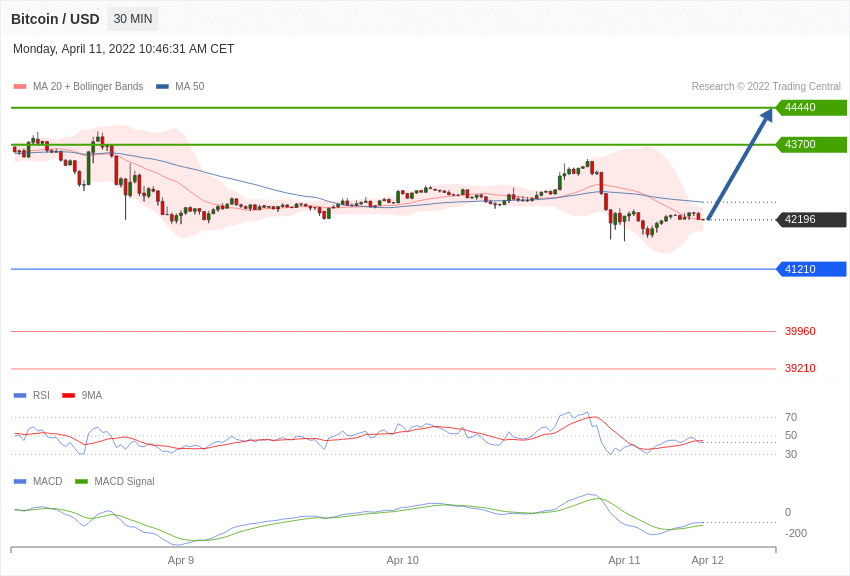Click the 41210 pivot price tag
The height and width of the screenshot is (576, 850).
(812, 269)
